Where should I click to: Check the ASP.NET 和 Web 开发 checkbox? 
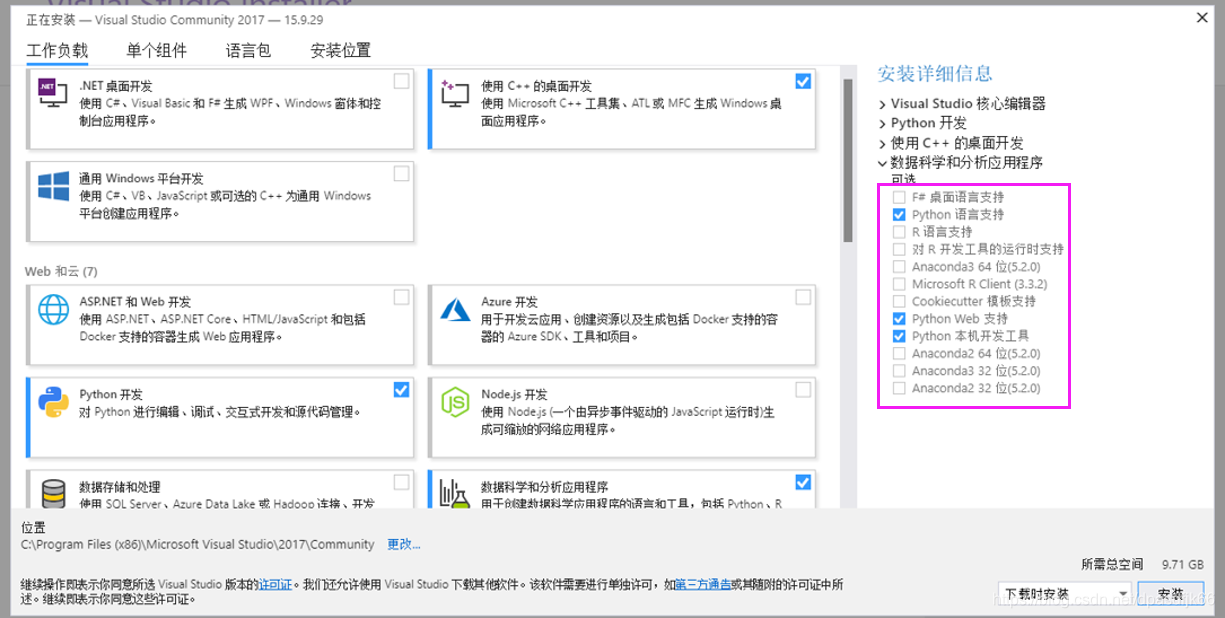pos(401,297)
